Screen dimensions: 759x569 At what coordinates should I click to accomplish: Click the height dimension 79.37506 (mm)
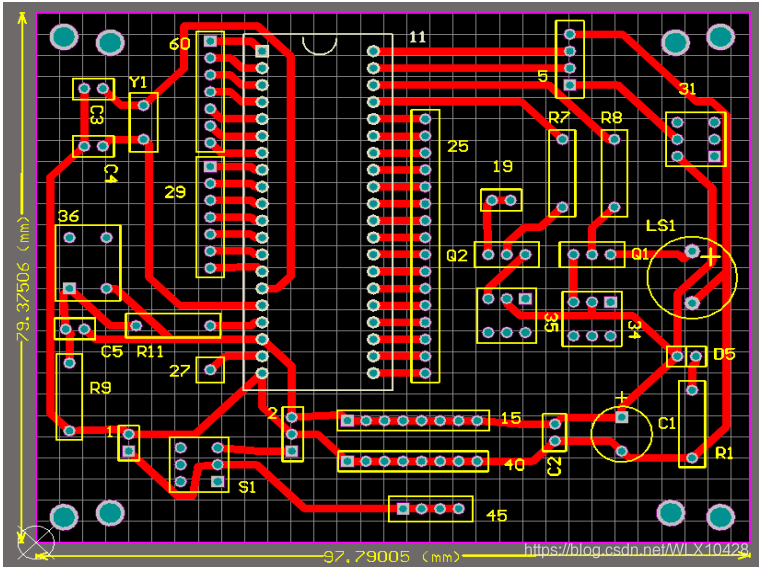pos(23,279)
